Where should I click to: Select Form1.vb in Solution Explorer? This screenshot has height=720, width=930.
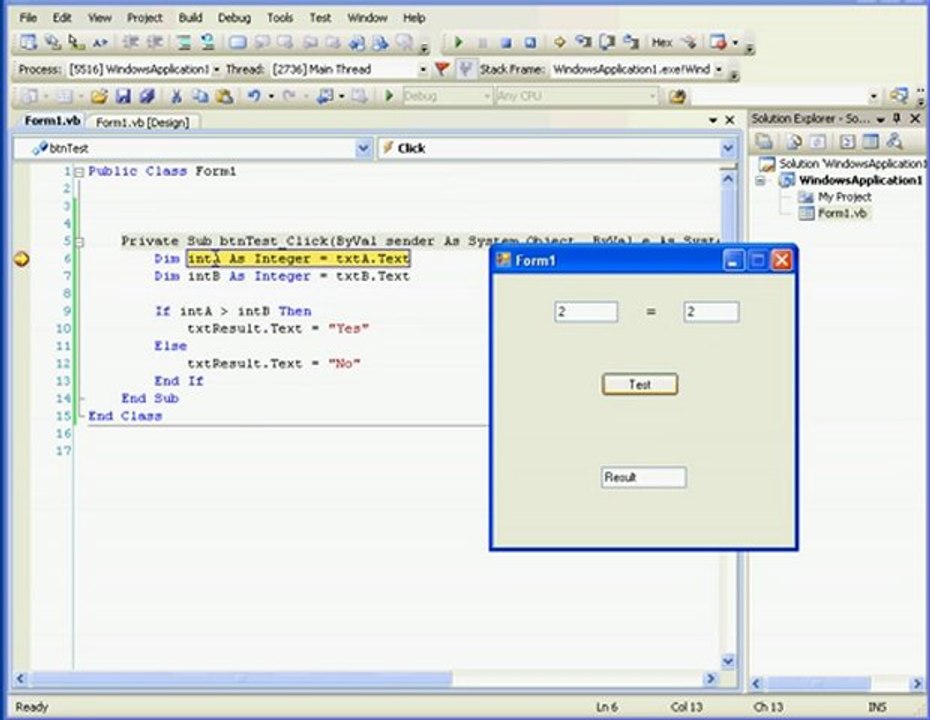pyautogui.click(x=842, y=214)
